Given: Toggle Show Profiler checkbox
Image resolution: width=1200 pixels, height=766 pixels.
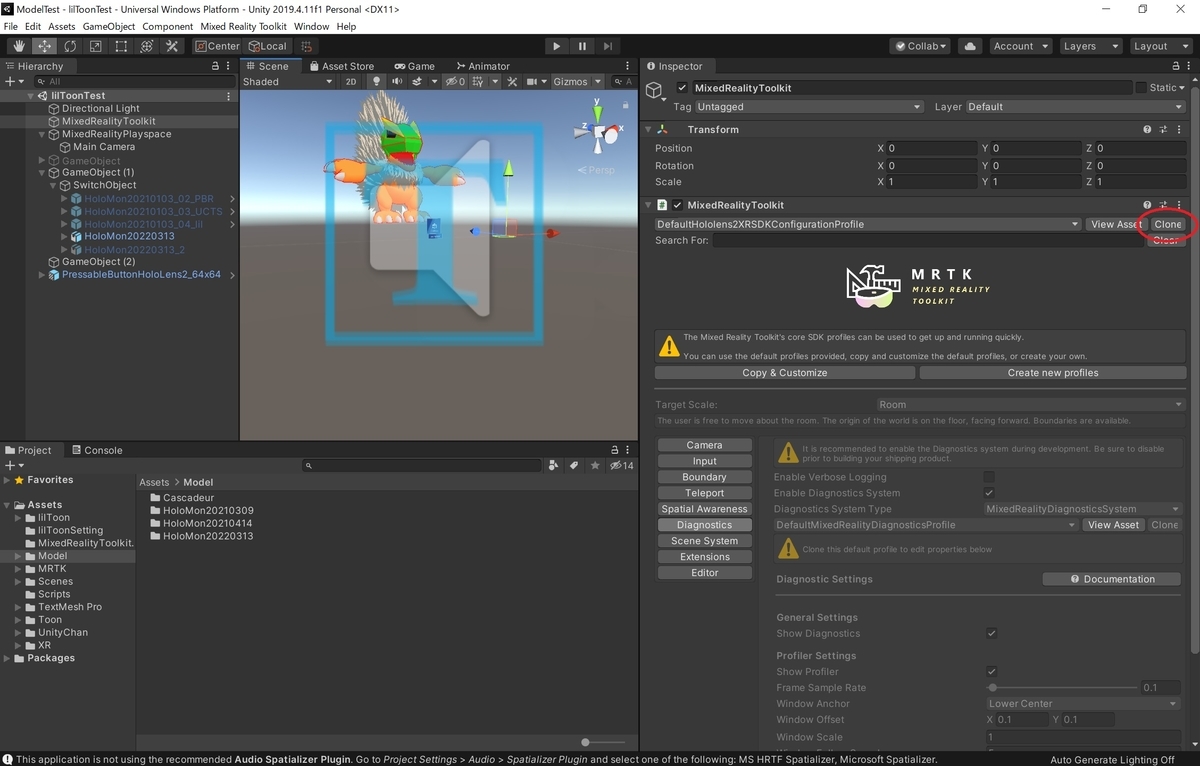Looking at the screenshot, I should (x=991, y=671).
